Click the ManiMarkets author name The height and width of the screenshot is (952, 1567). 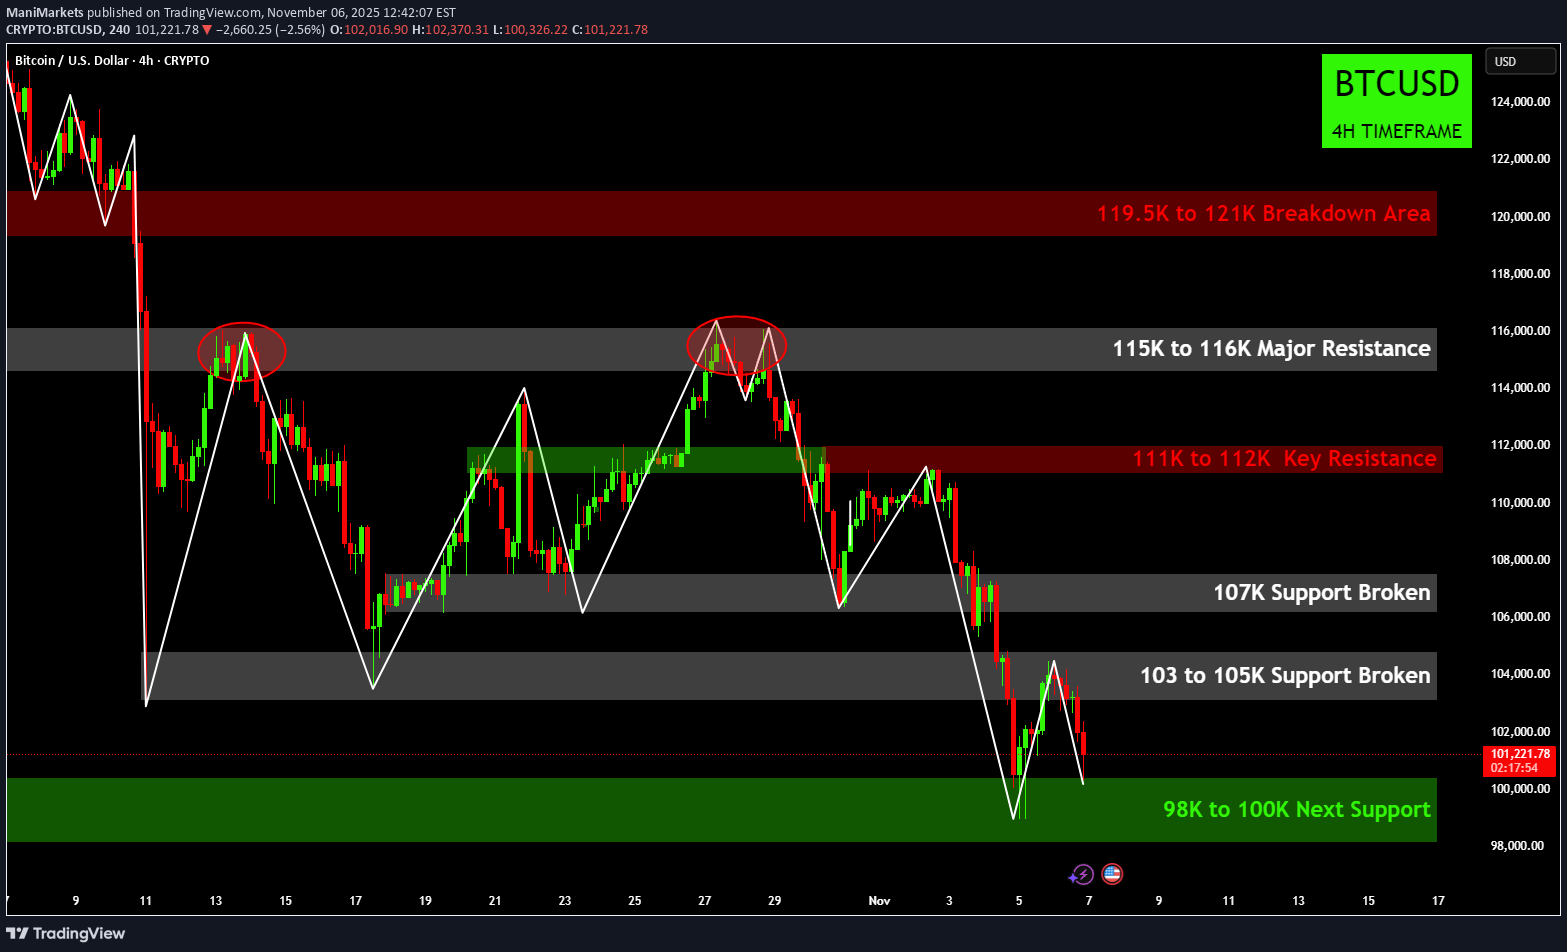pyautogui.click(x=44, y=13)
